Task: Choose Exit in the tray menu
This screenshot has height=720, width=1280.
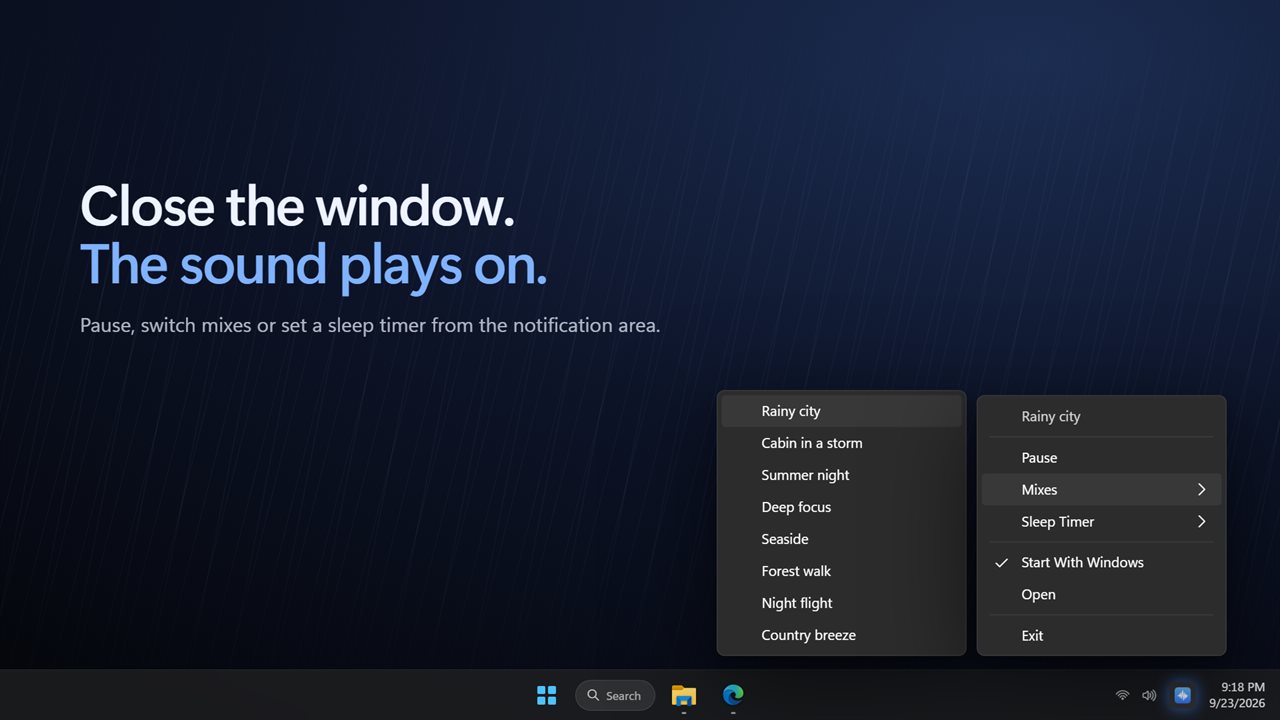Action: 1101,635
